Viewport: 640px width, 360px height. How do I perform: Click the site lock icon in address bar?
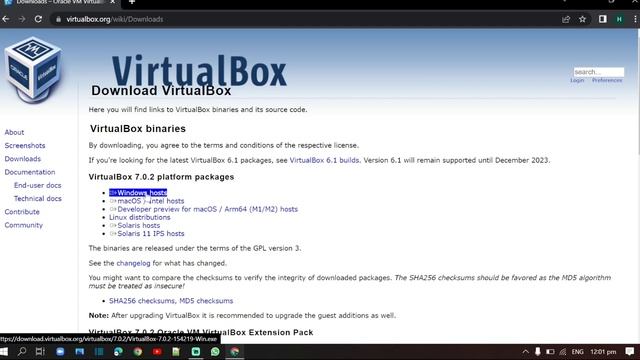tap(58, 19)
